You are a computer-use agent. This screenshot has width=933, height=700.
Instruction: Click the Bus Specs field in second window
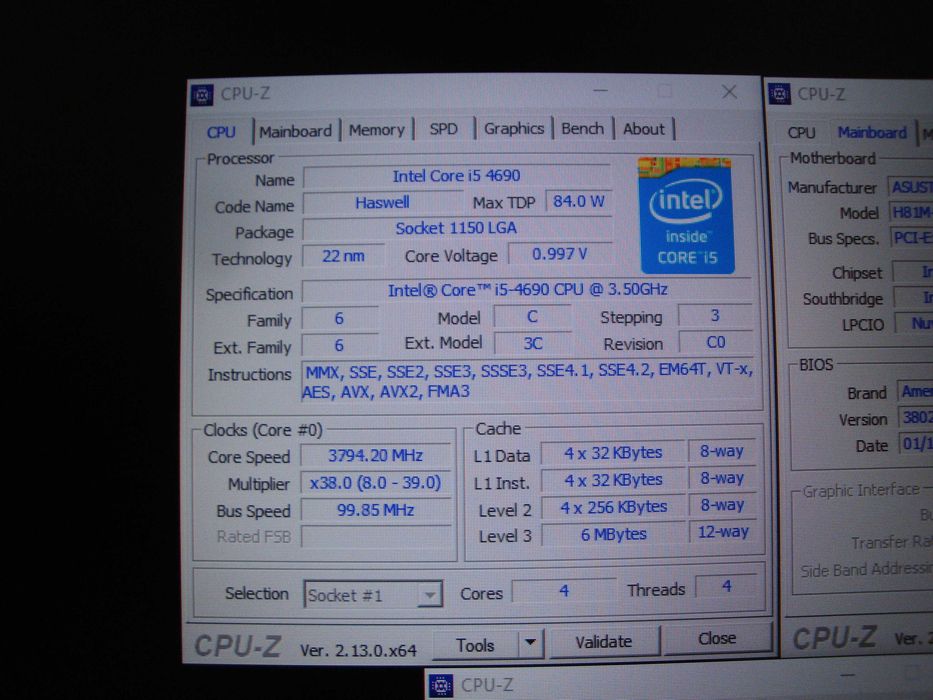912,238
